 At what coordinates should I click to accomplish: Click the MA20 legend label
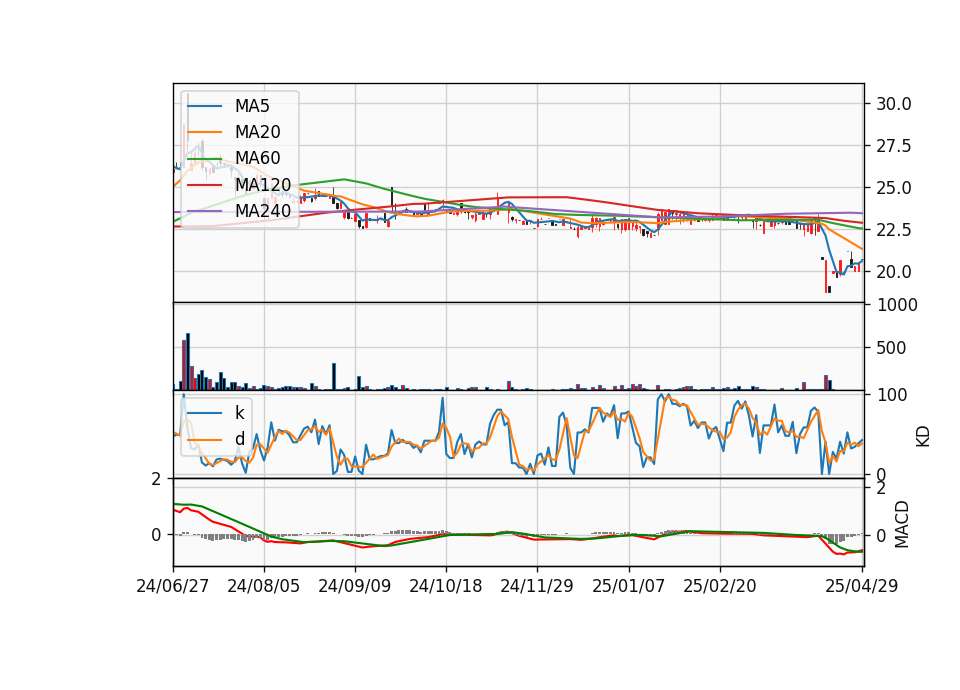257,132
